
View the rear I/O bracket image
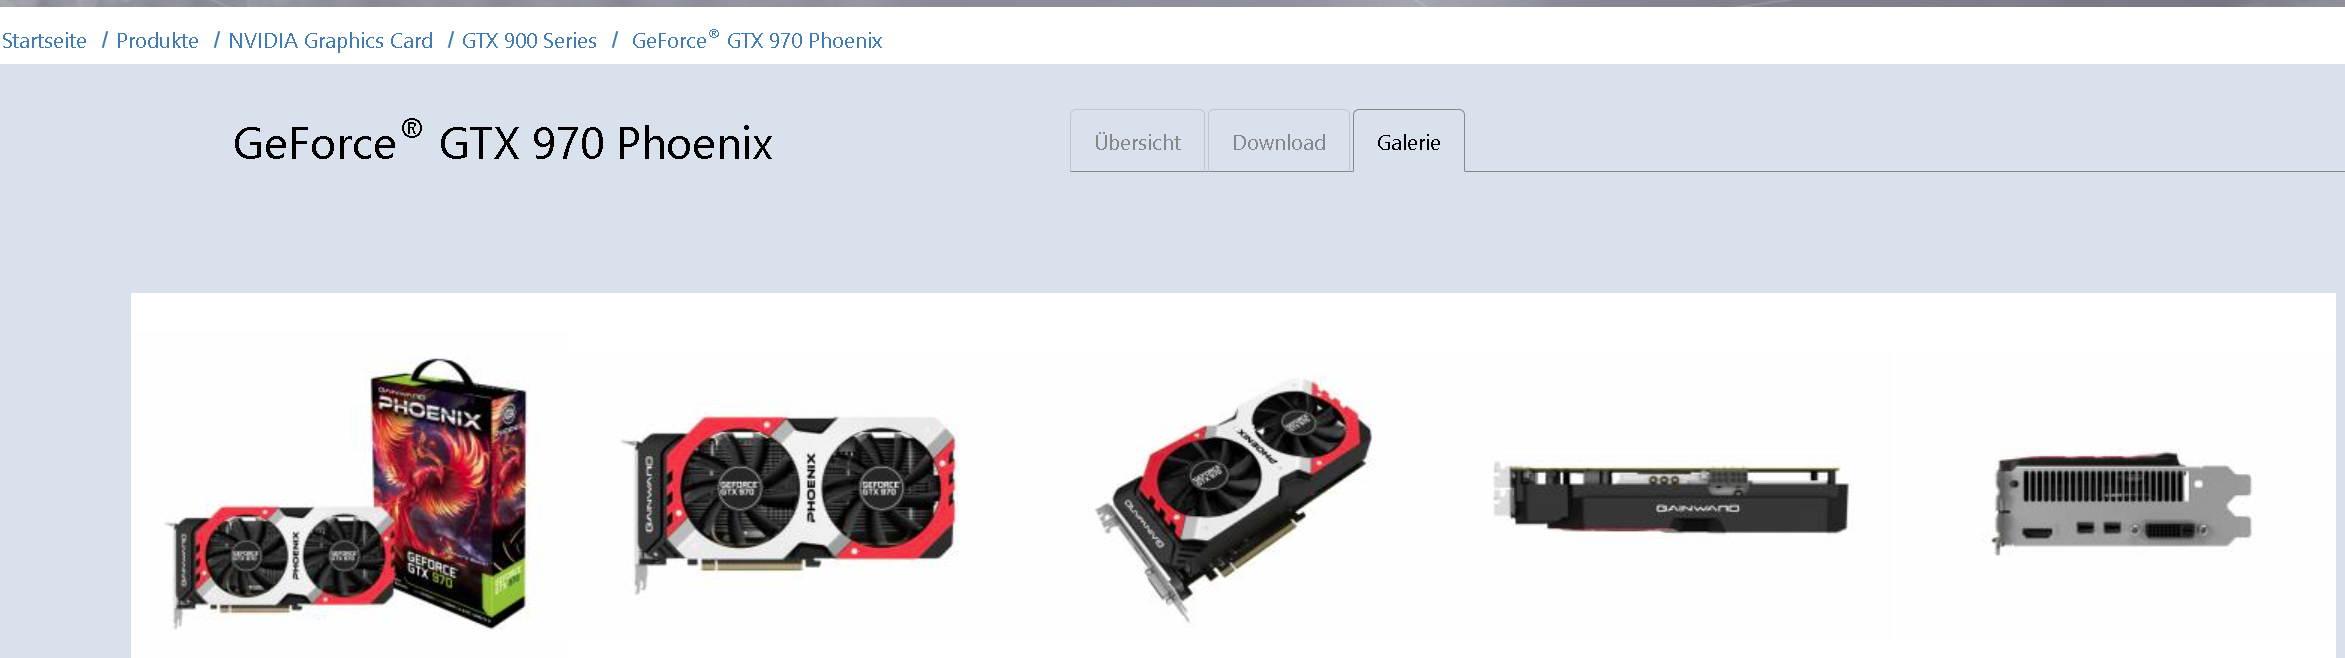point(2122,502)
